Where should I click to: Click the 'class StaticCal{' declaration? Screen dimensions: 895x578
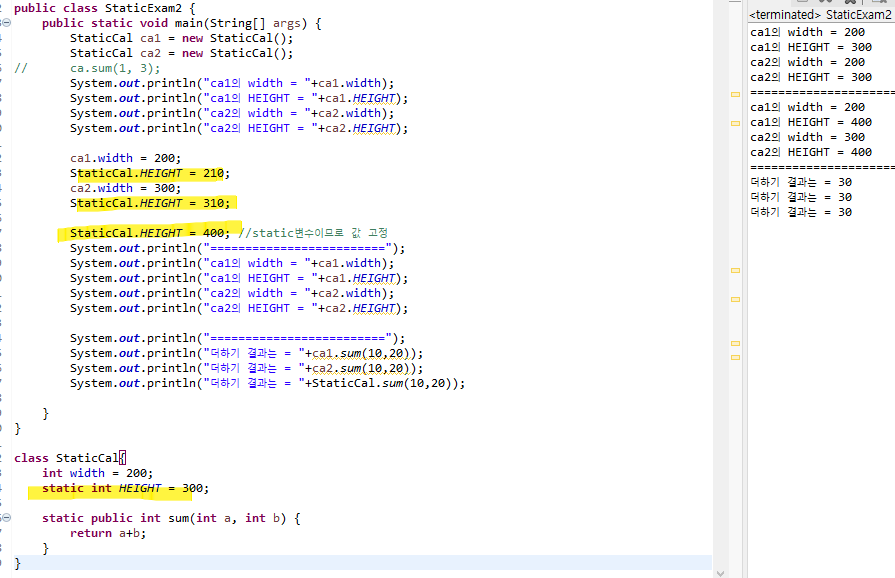[70, 458]
